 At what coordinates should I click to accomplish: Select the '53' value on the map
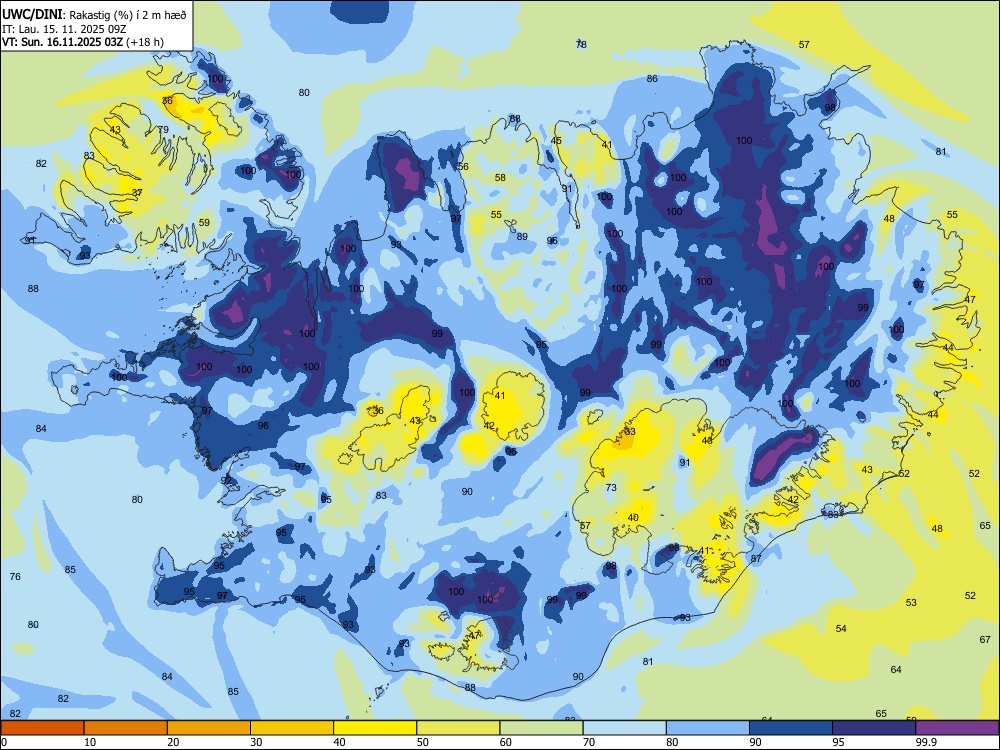911,603
